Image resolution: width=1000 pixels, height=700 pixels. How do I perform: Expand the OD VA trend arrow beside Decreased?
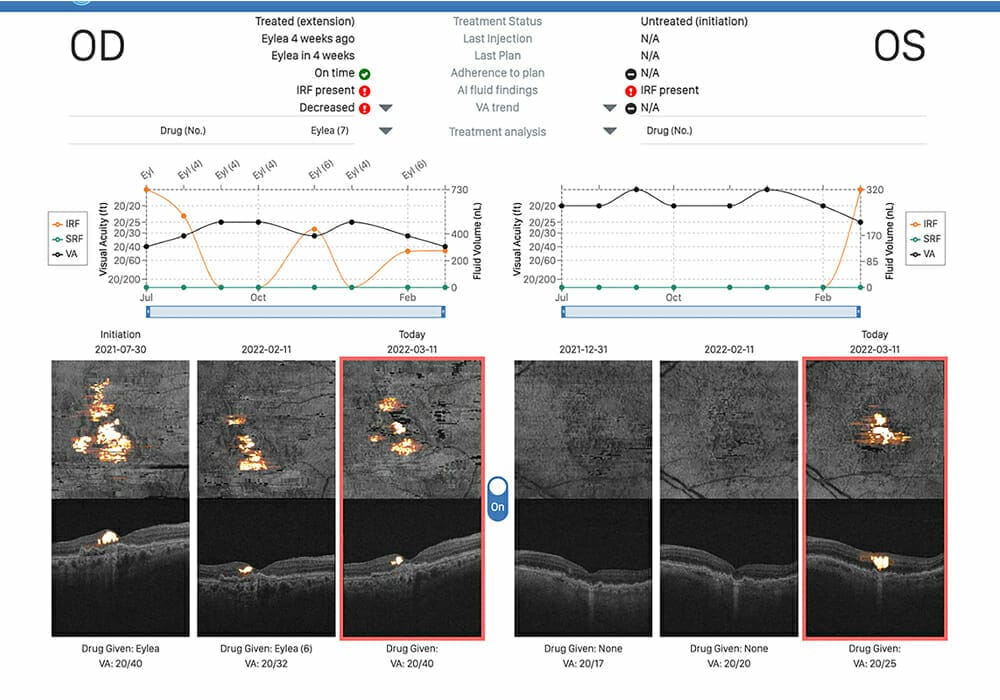386,108
